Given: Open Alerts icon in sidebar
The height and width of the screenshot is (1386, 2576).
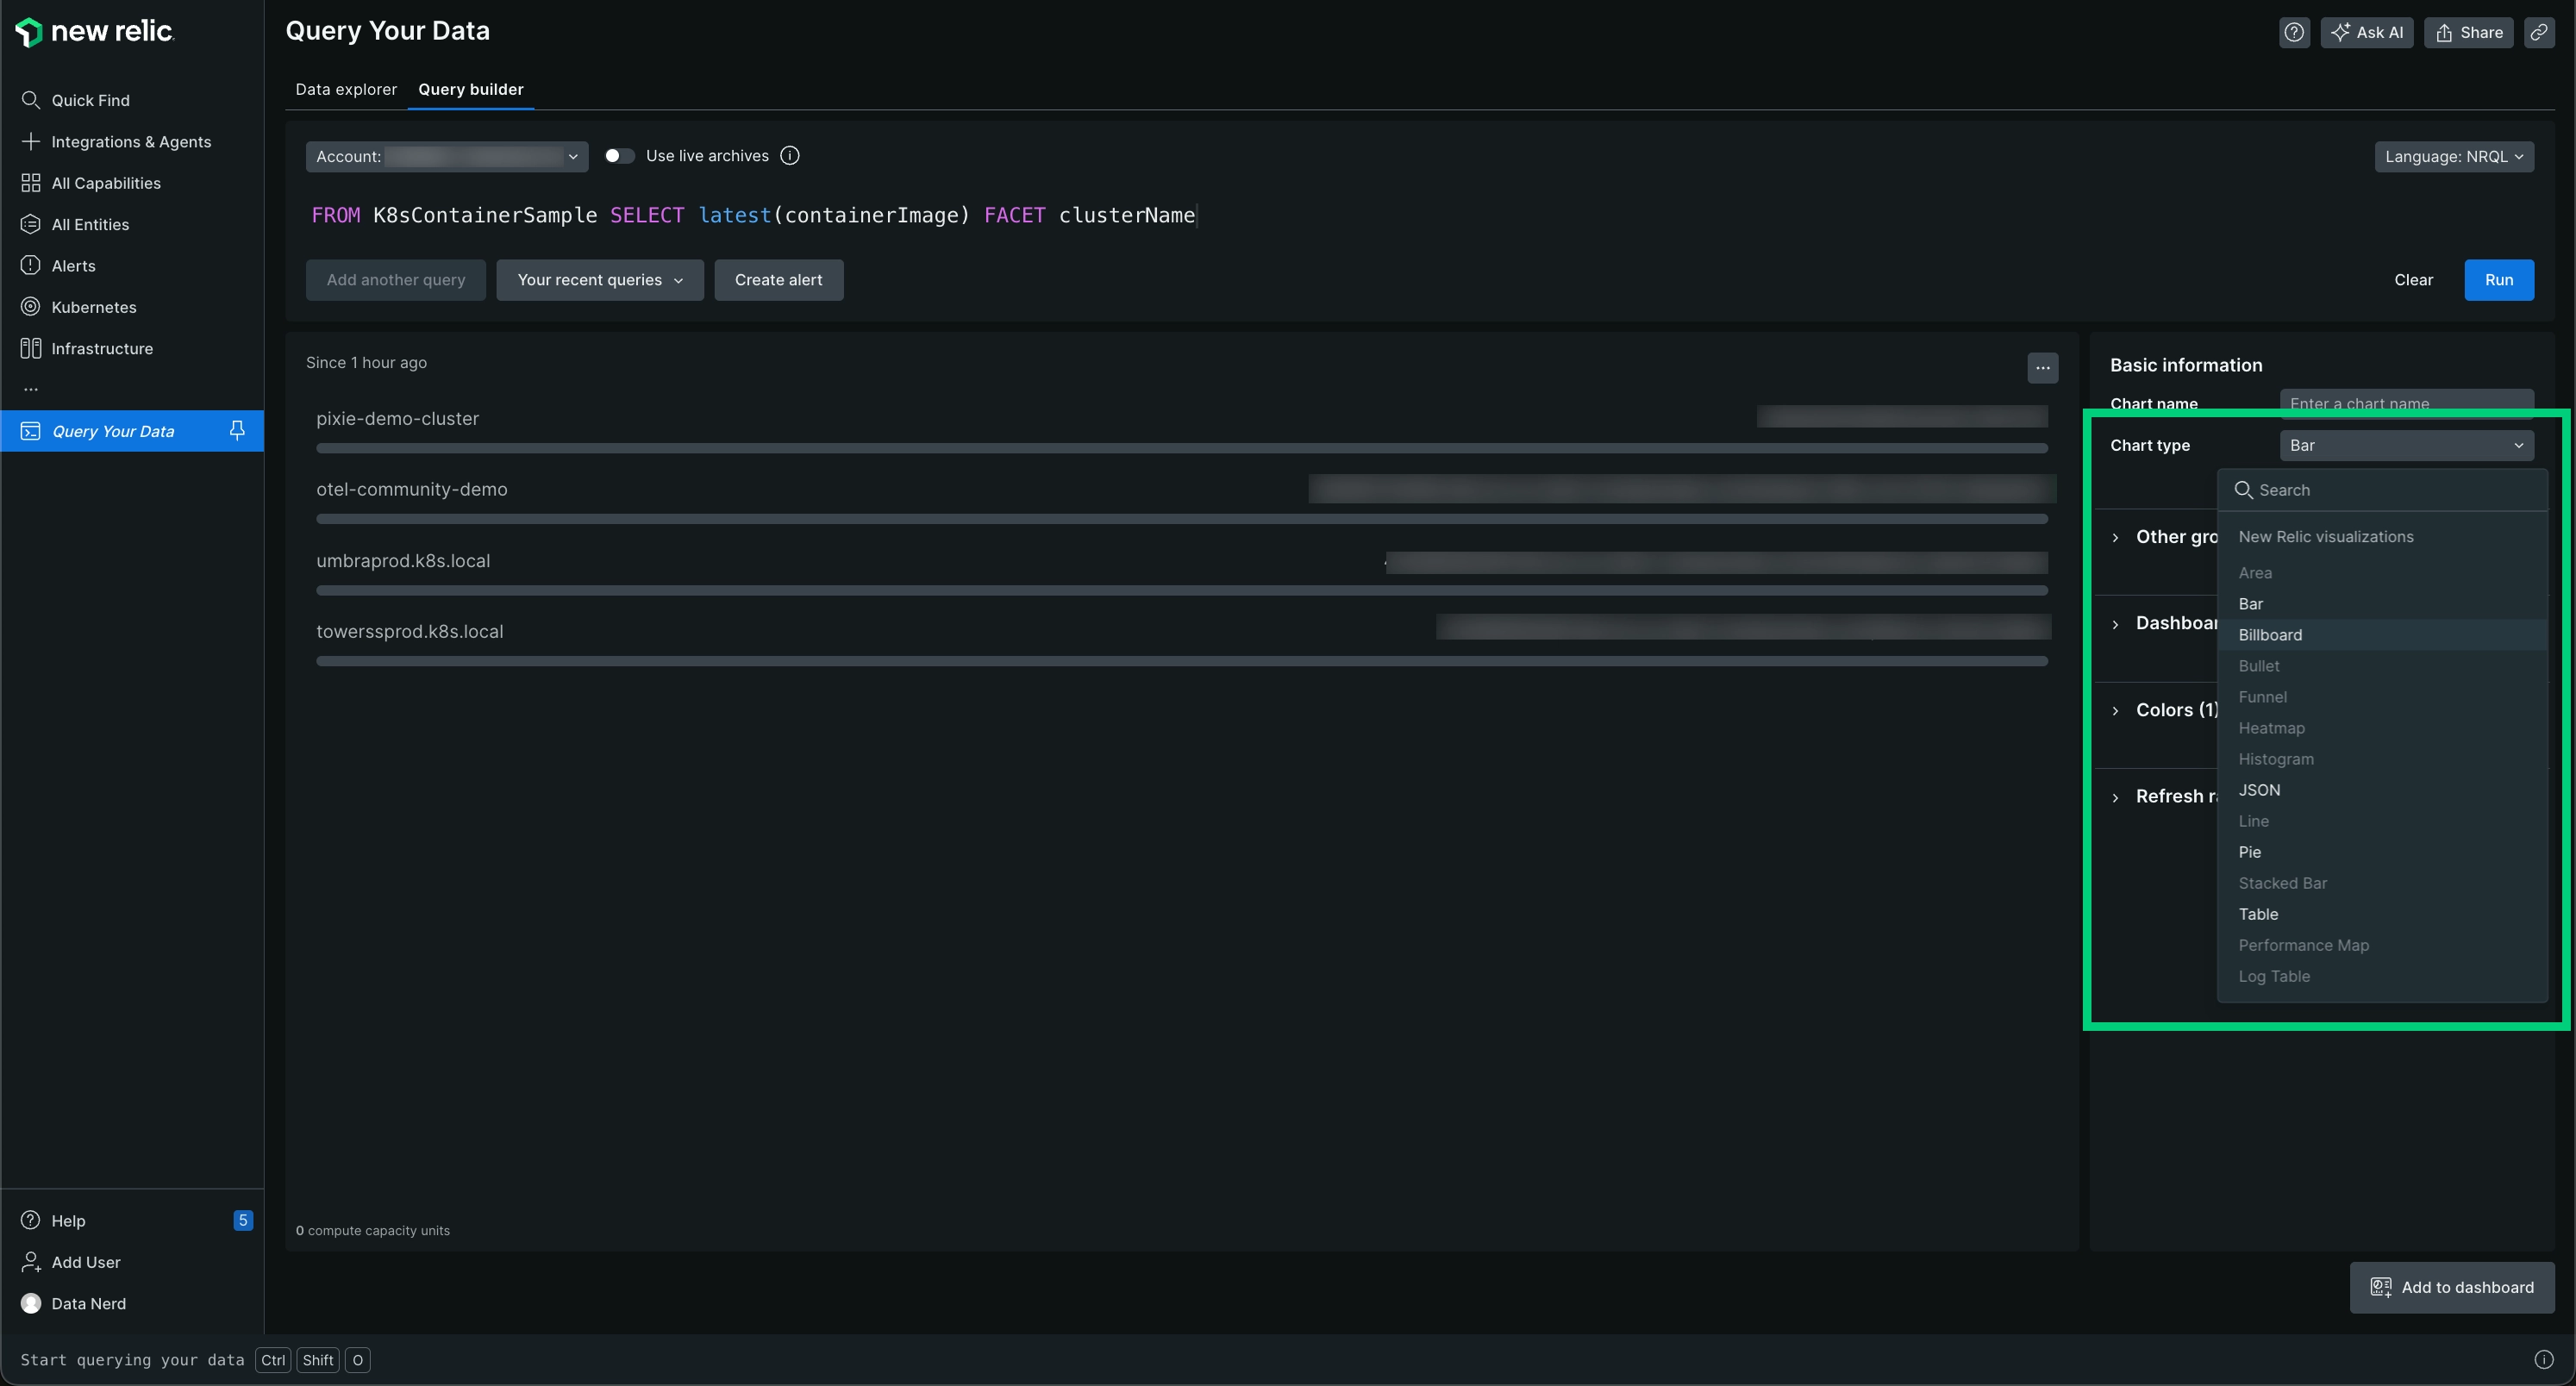Looking at the screenshot, I should point(31,265).
